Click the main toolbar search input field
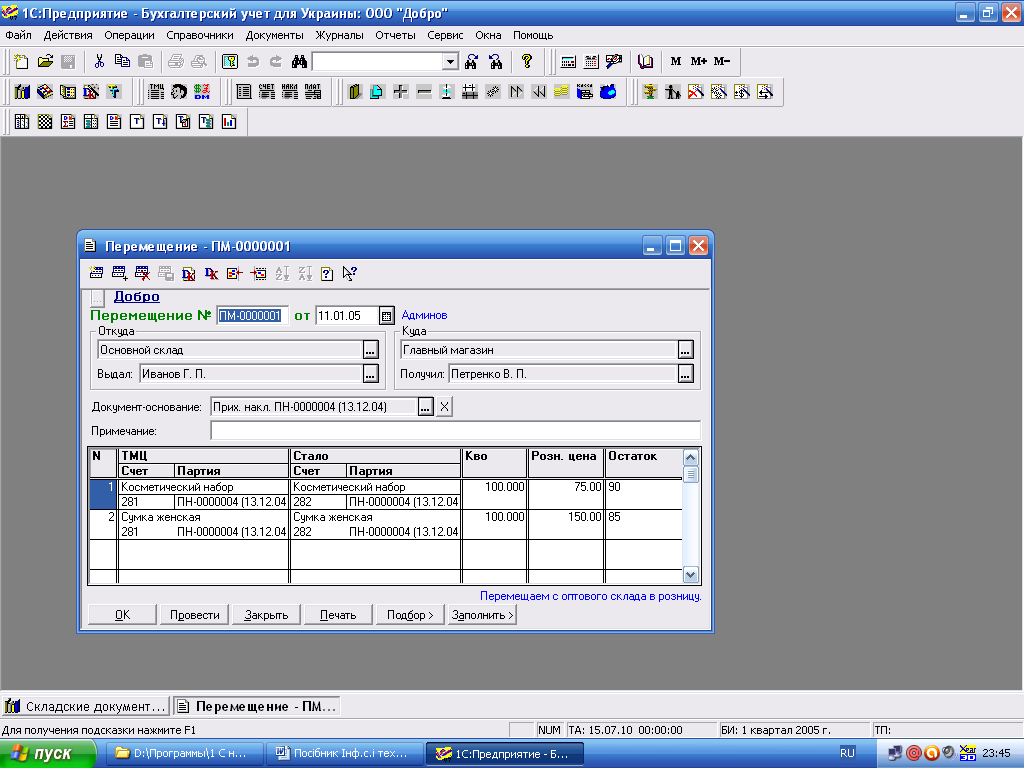The height and width of the screenshot is (768, 1024). (x=378, y=61)
